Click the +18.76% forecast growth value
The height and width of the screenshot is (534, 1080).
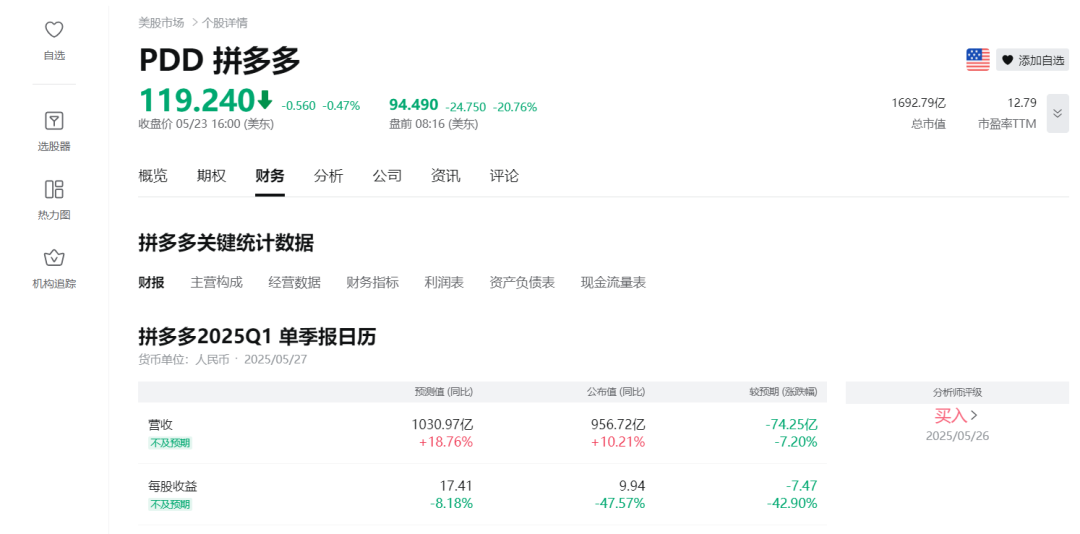coord(446,442)
